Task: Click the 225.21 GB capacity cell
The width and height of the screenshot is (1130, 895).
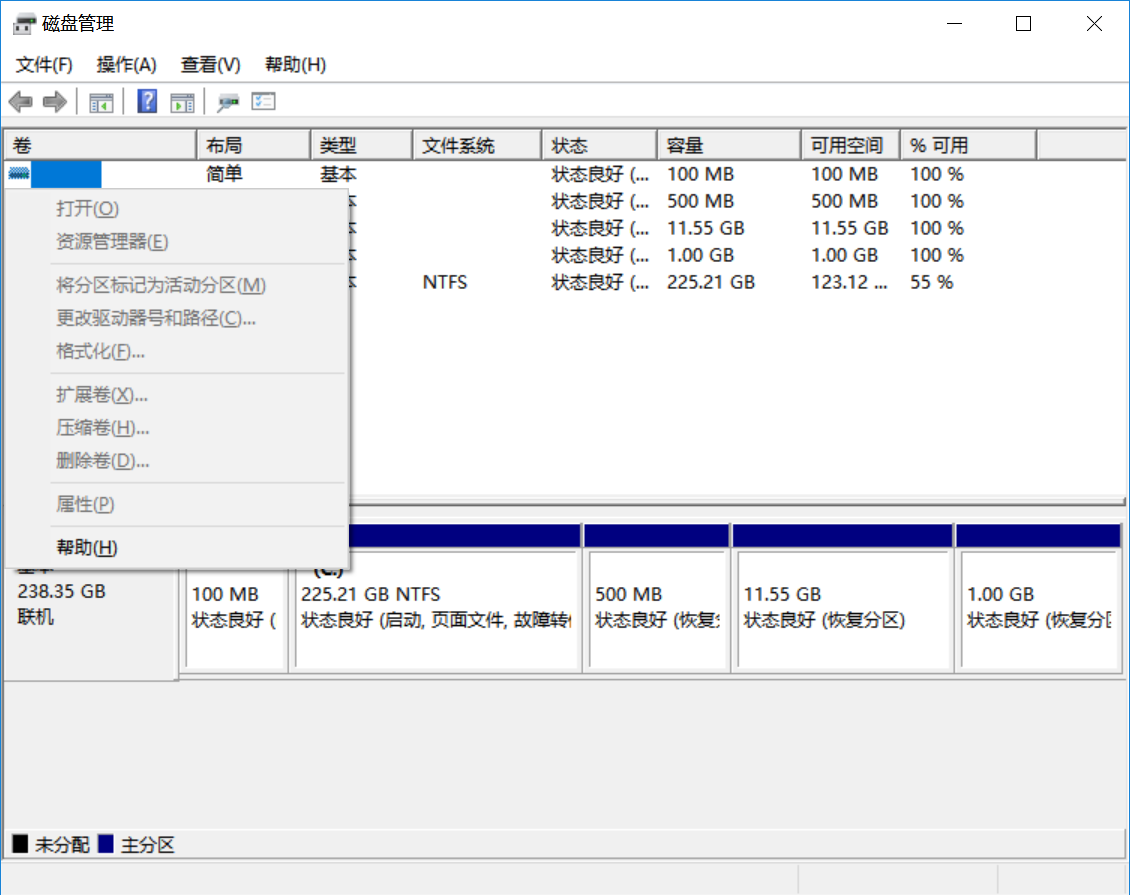Action: (711, 282)
